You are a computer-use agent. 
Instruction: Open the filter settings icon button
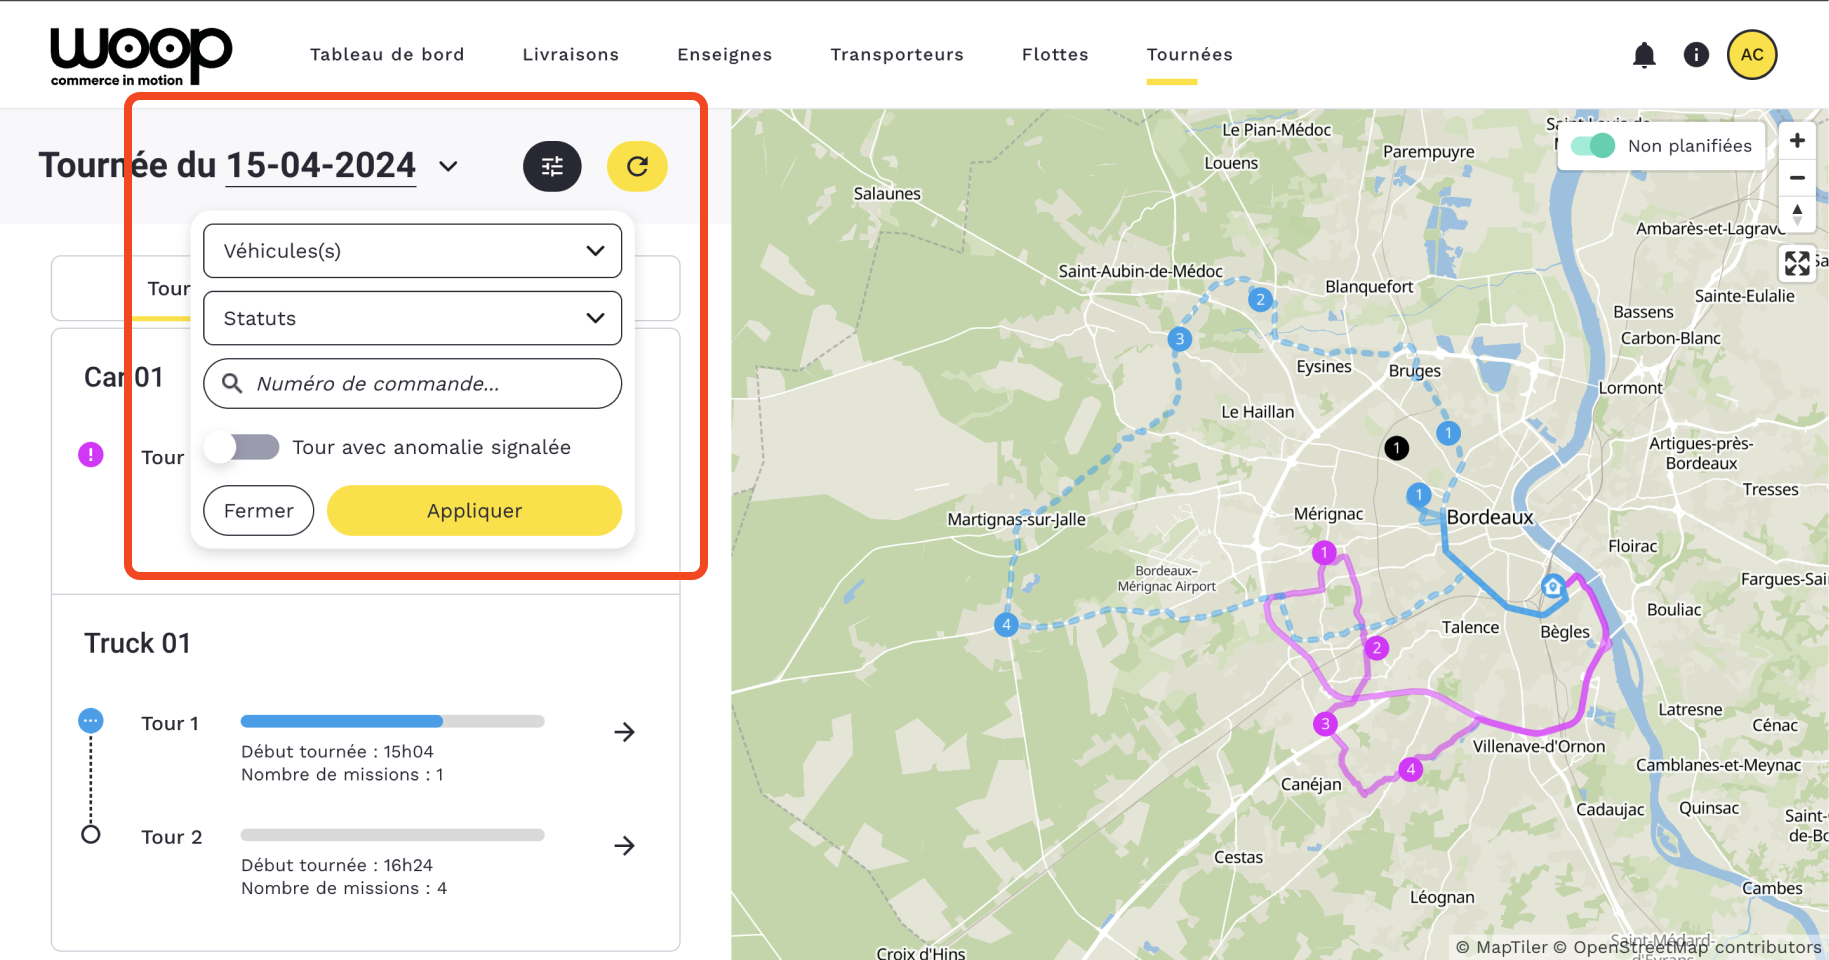(x=552, y=167)
